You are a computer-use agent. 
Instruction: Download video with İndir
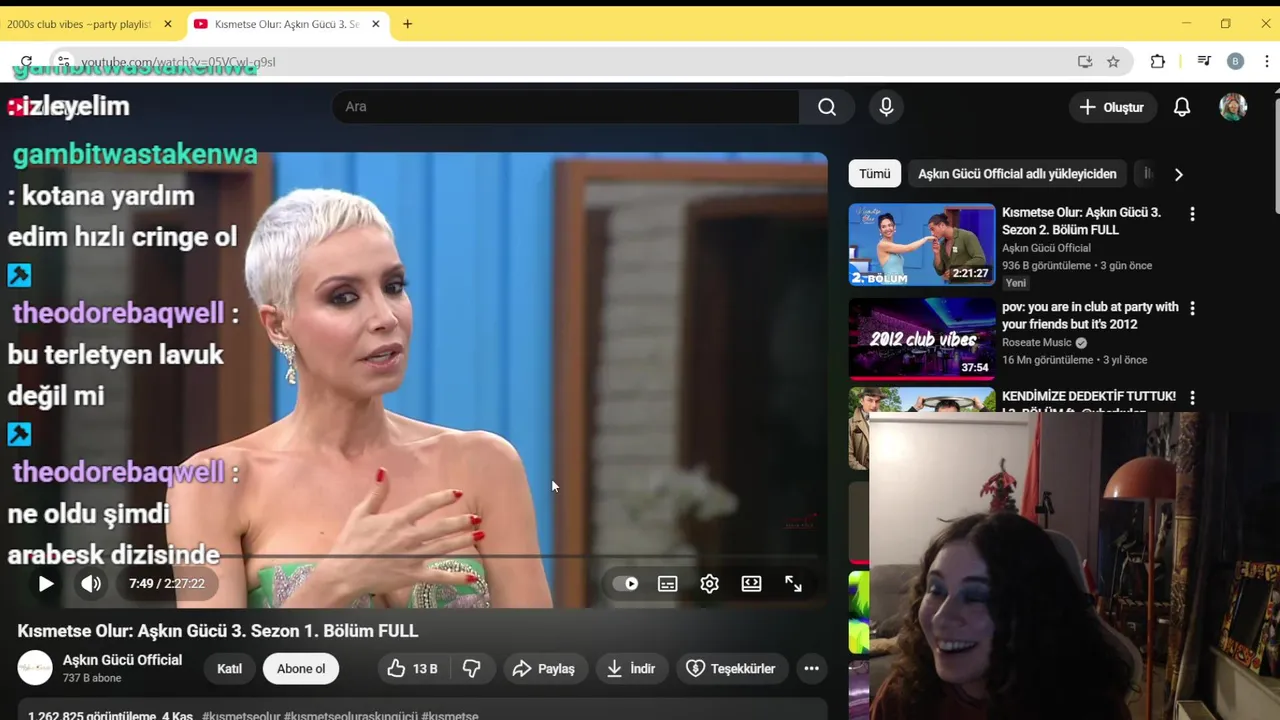(x=631, y=668)
